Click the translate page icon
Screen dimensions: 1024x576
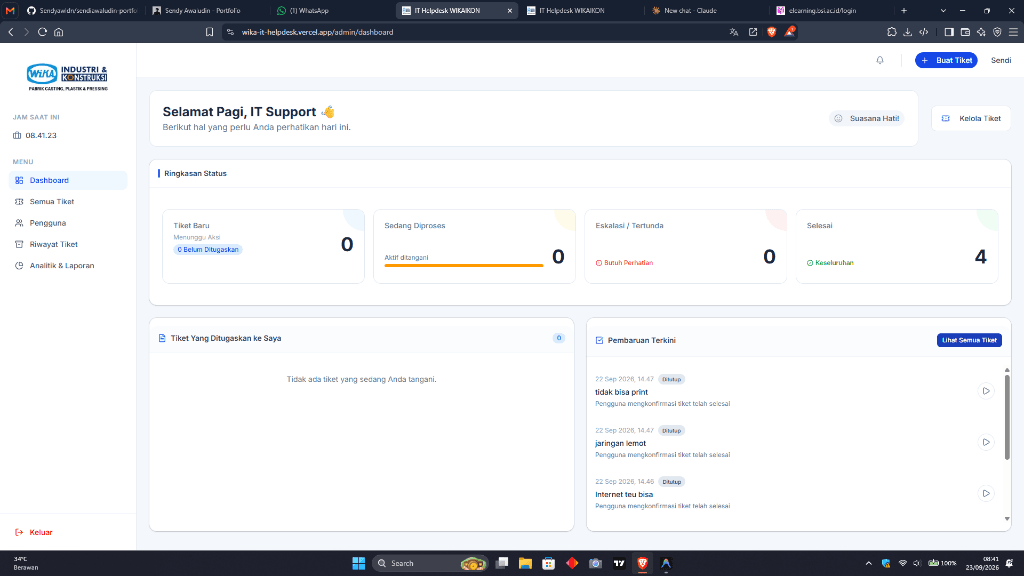coord(734,32)
